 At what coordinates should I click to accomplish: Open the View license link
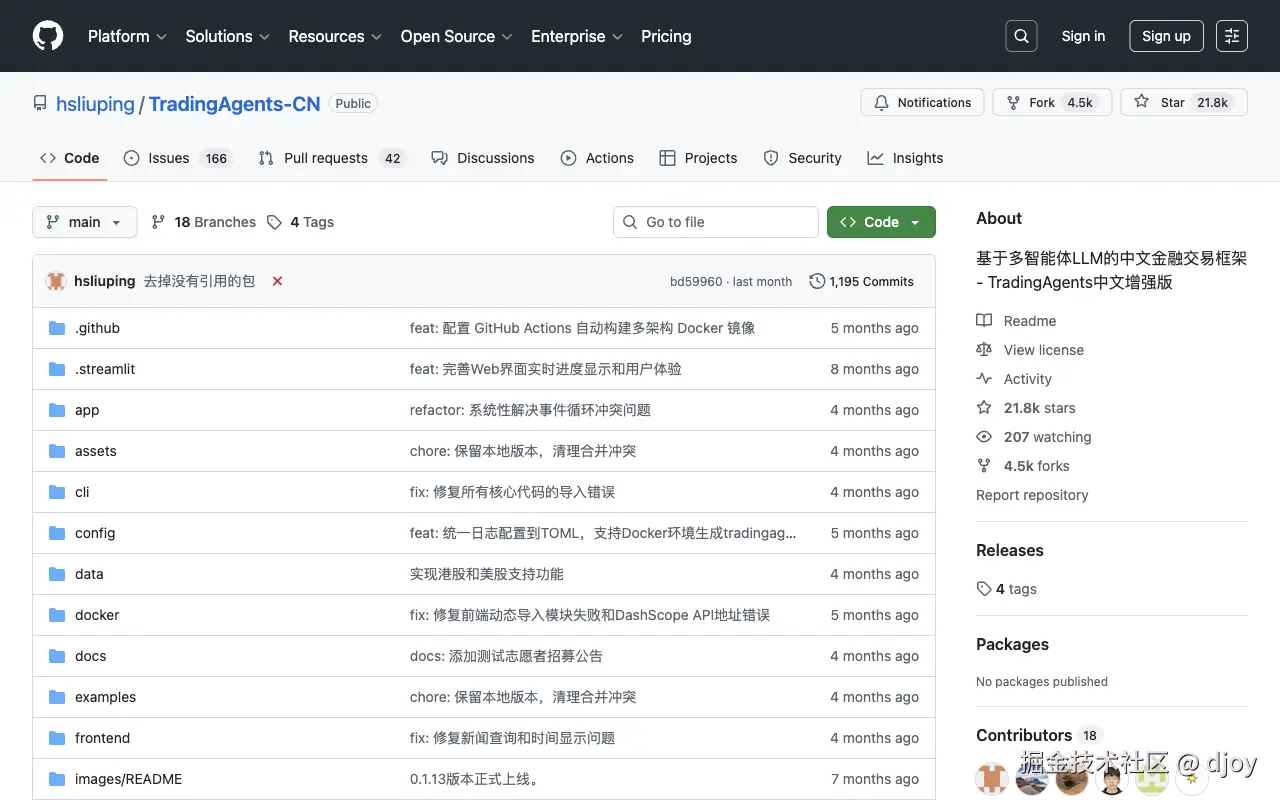[x=1044, y=350]
